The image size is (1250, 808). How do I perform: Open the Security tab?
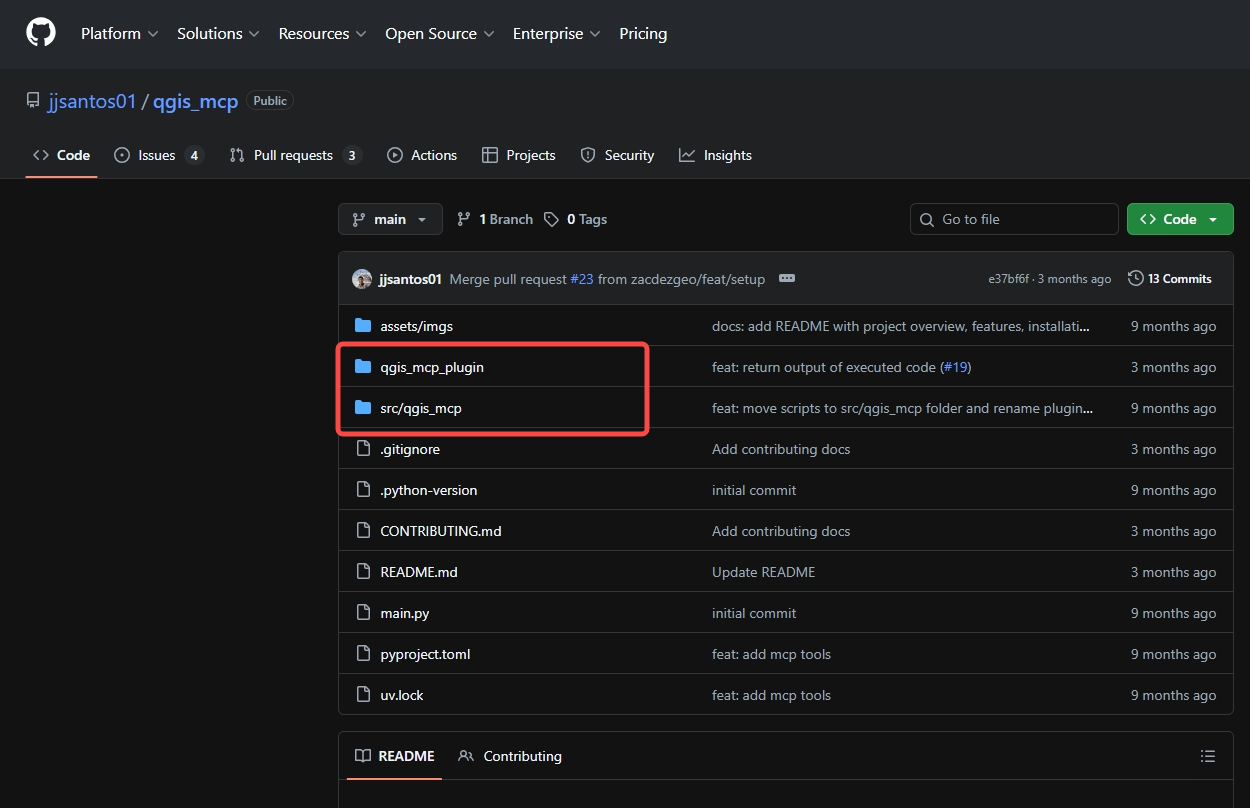[x=617, y=155]
